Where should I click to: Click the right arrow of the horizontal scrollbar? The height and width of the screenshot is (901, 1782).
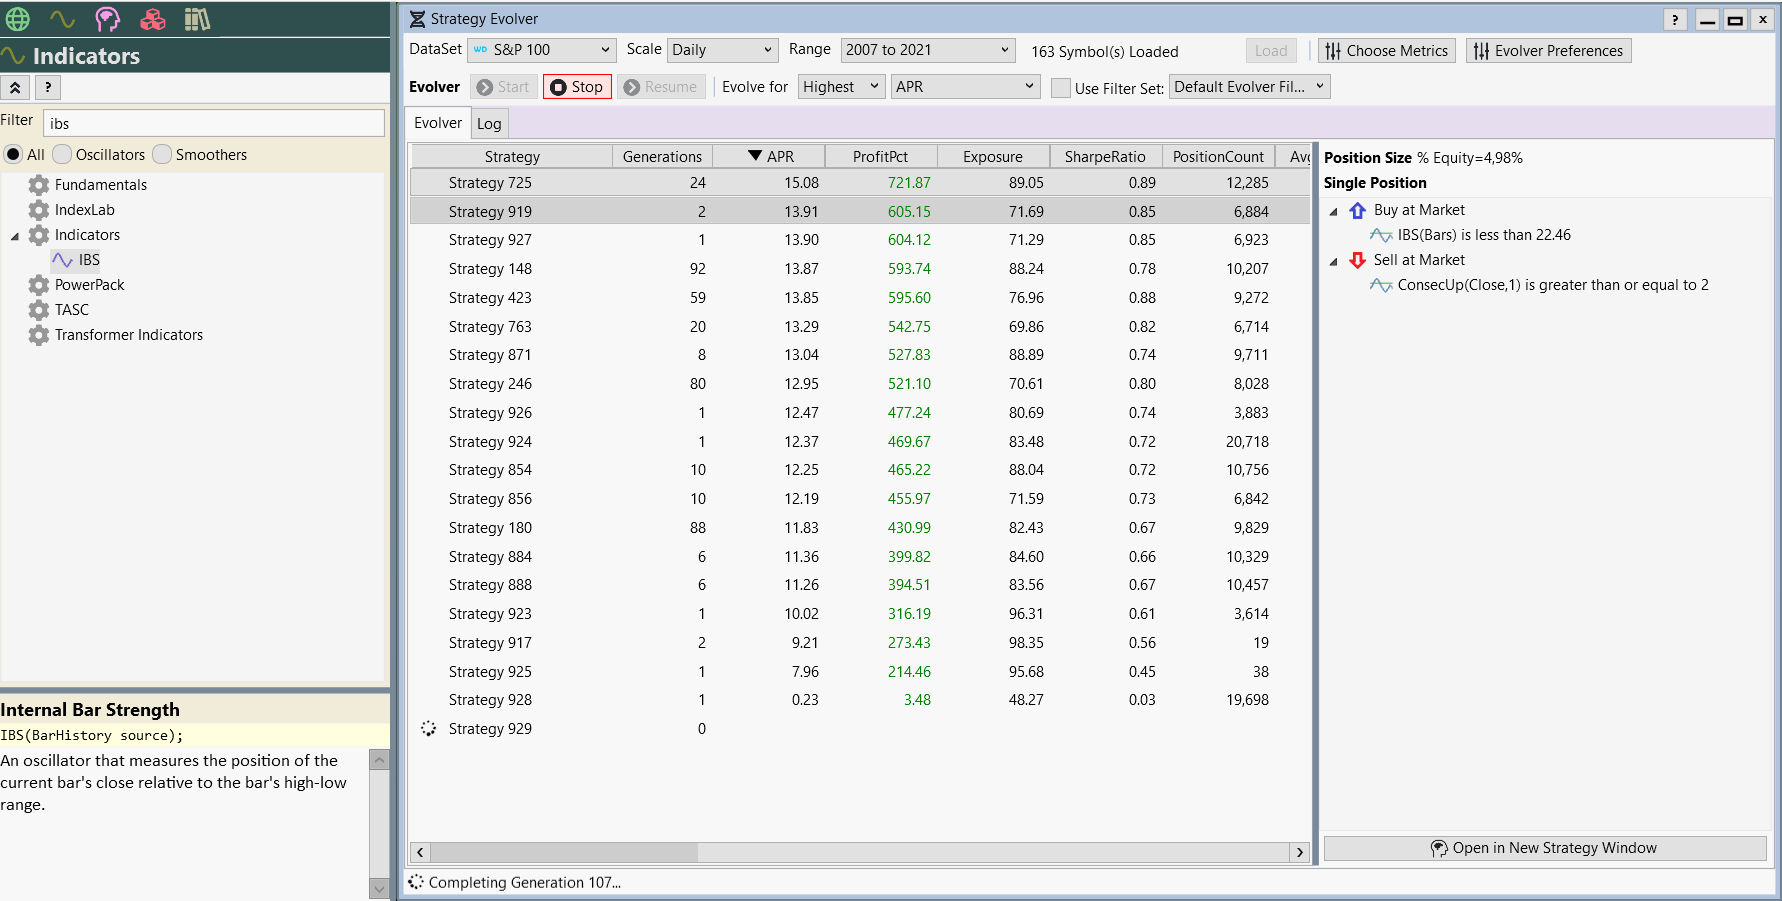point(1300,853)
